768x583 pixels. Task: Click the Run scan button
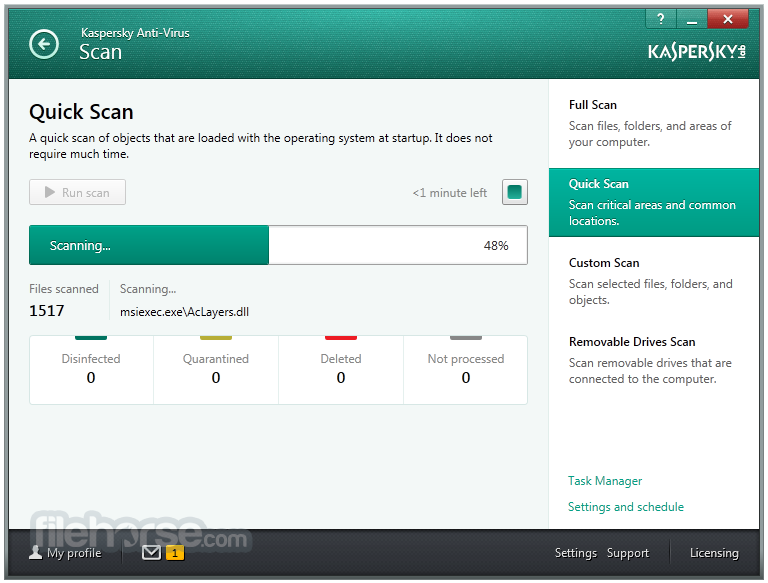[77, 192]
